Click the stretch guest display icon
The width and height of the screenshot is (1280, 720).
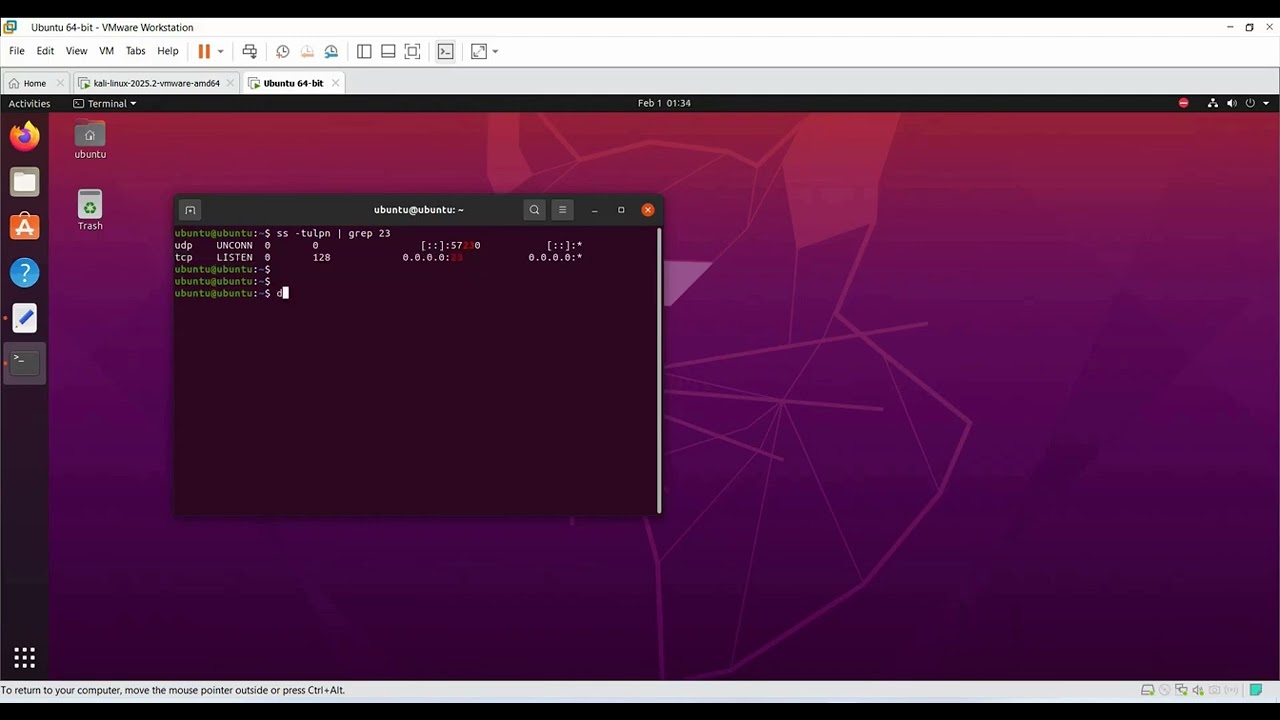(479, 51)
